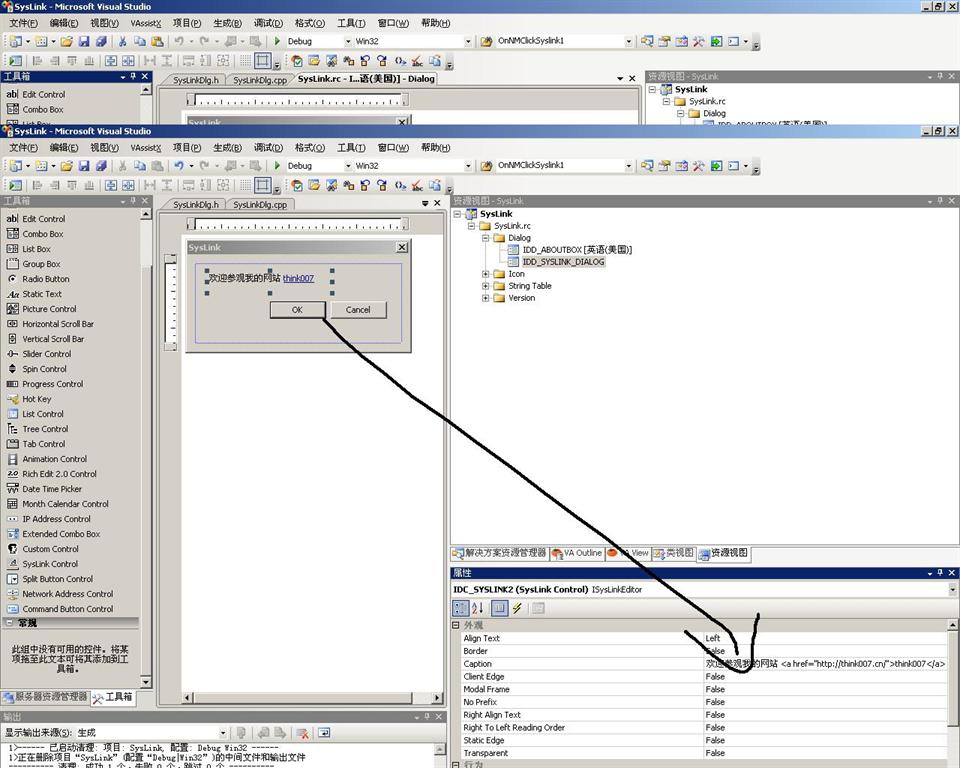Click the Events lightning icon in Properties
The height and width of the screenshot is (768, 960).
(517, 608)
